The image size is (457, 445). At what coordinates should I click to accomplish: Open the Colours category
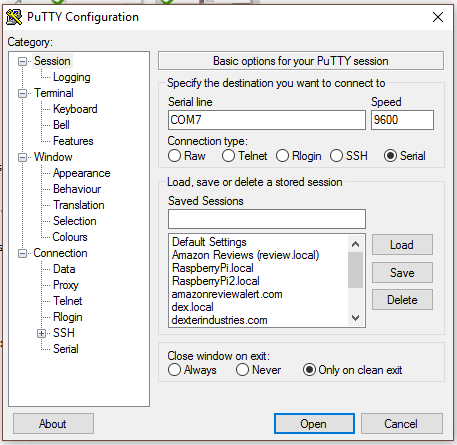pos(70,237)
